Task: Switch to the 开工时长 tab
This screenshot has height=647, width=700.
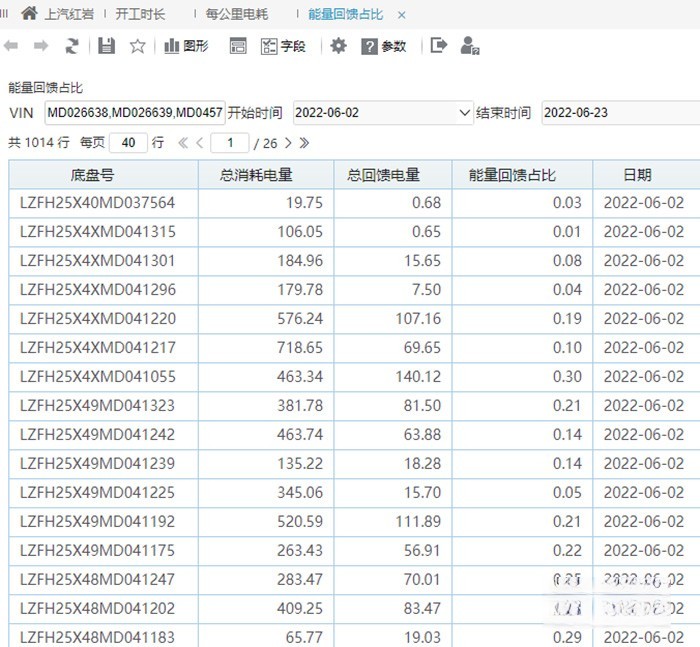Action: click(140, 15)
